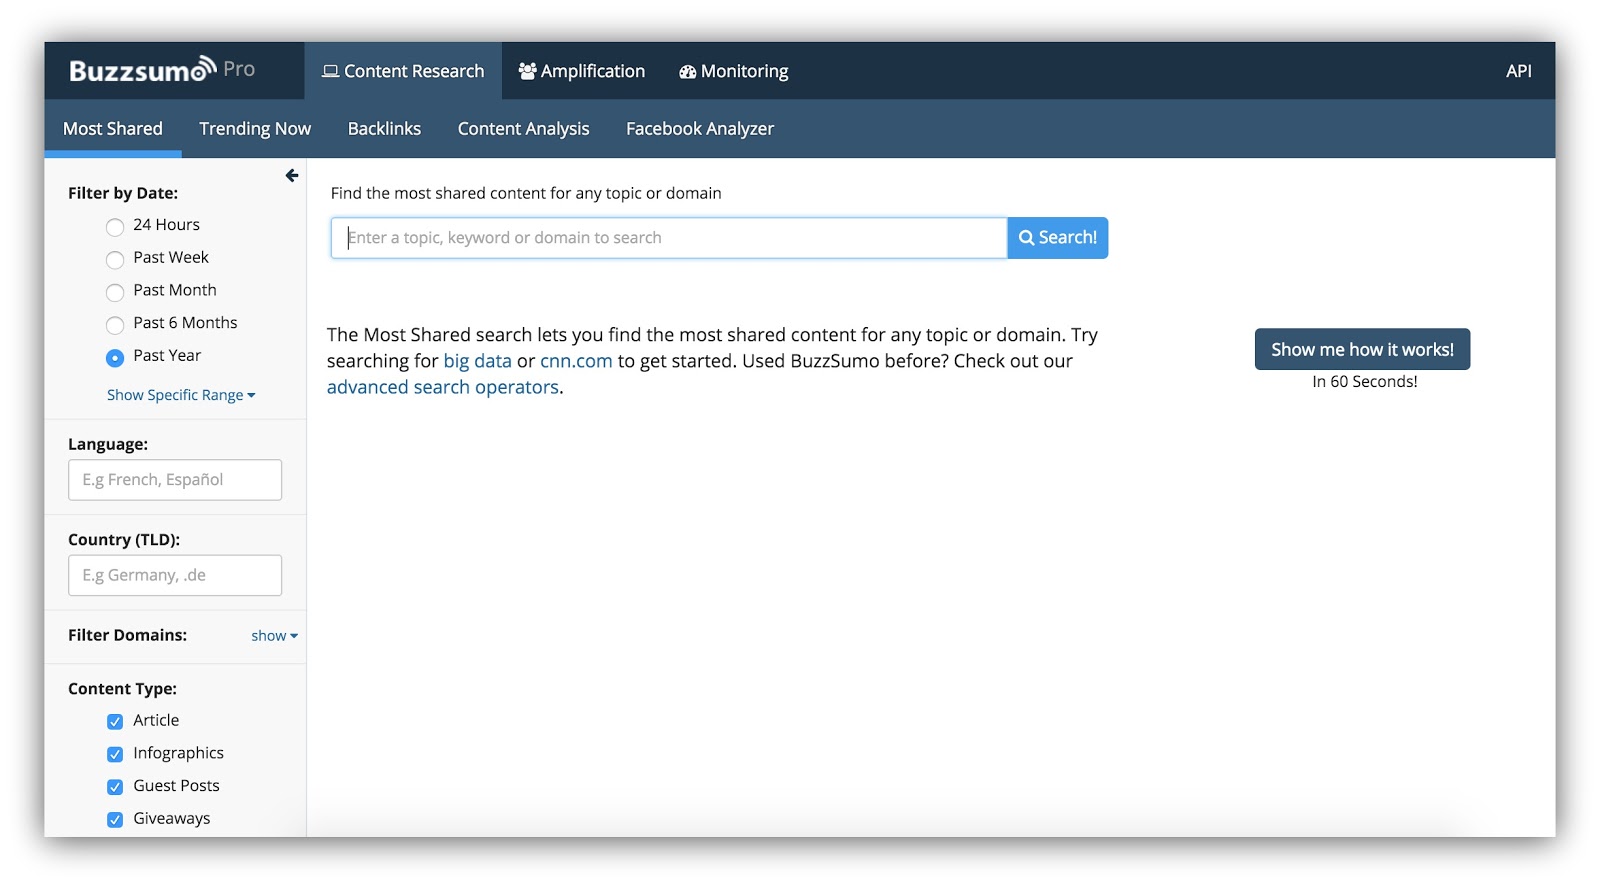This screenshot has width=1600, height=884.
Task: Switch to the Backlinks tab
Action: pos(384,128)
